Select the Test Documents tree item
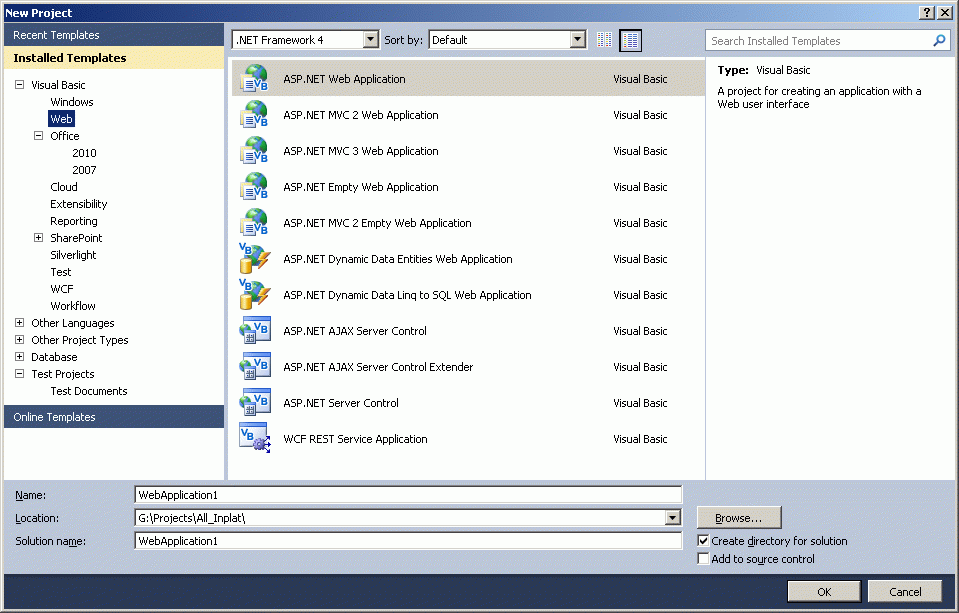 89,391
